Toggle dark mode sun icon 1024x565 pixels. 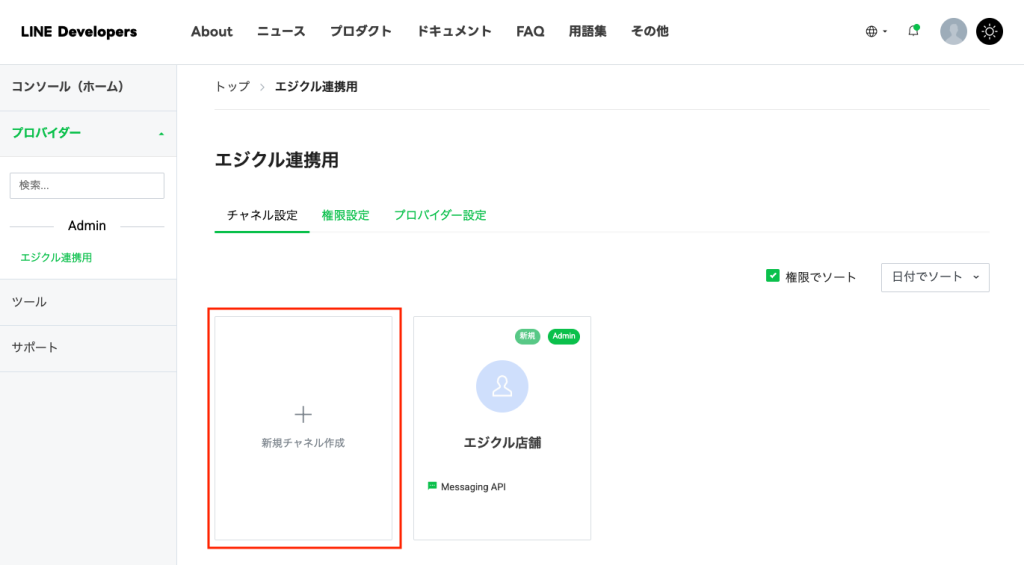(989, 31)
